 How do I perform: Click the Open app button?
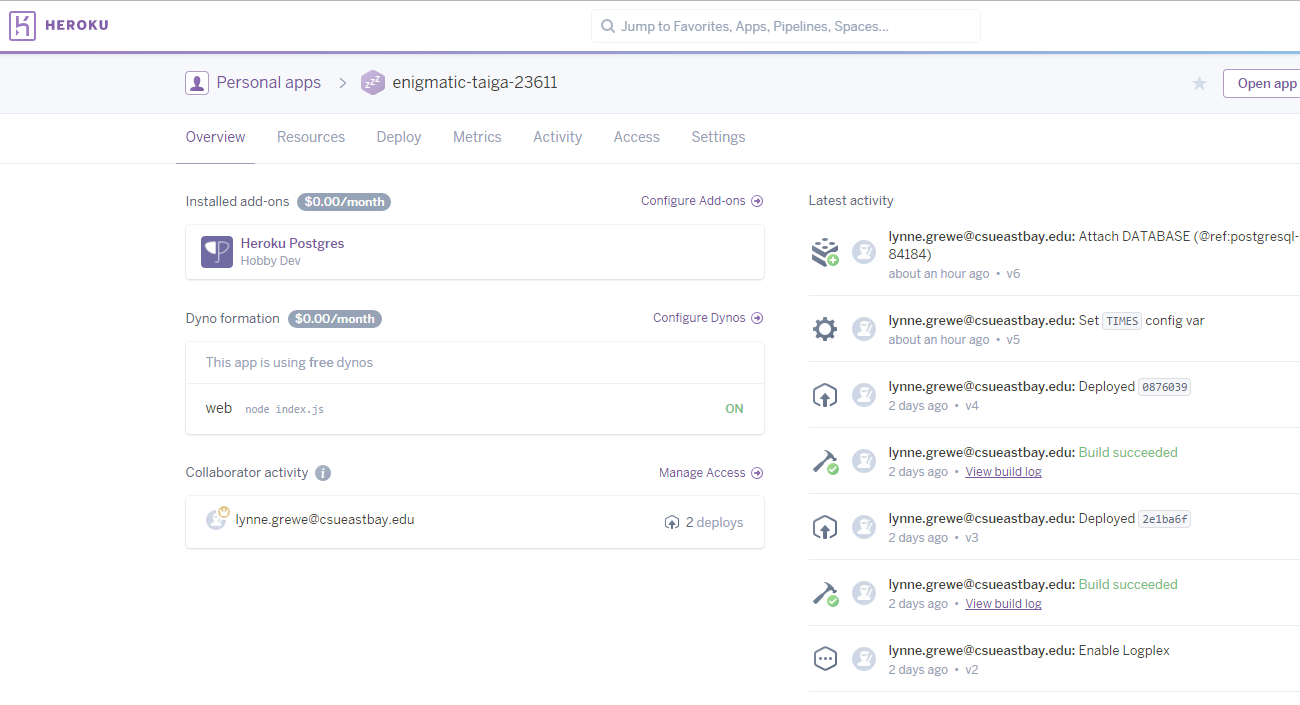pos(1264,83)
